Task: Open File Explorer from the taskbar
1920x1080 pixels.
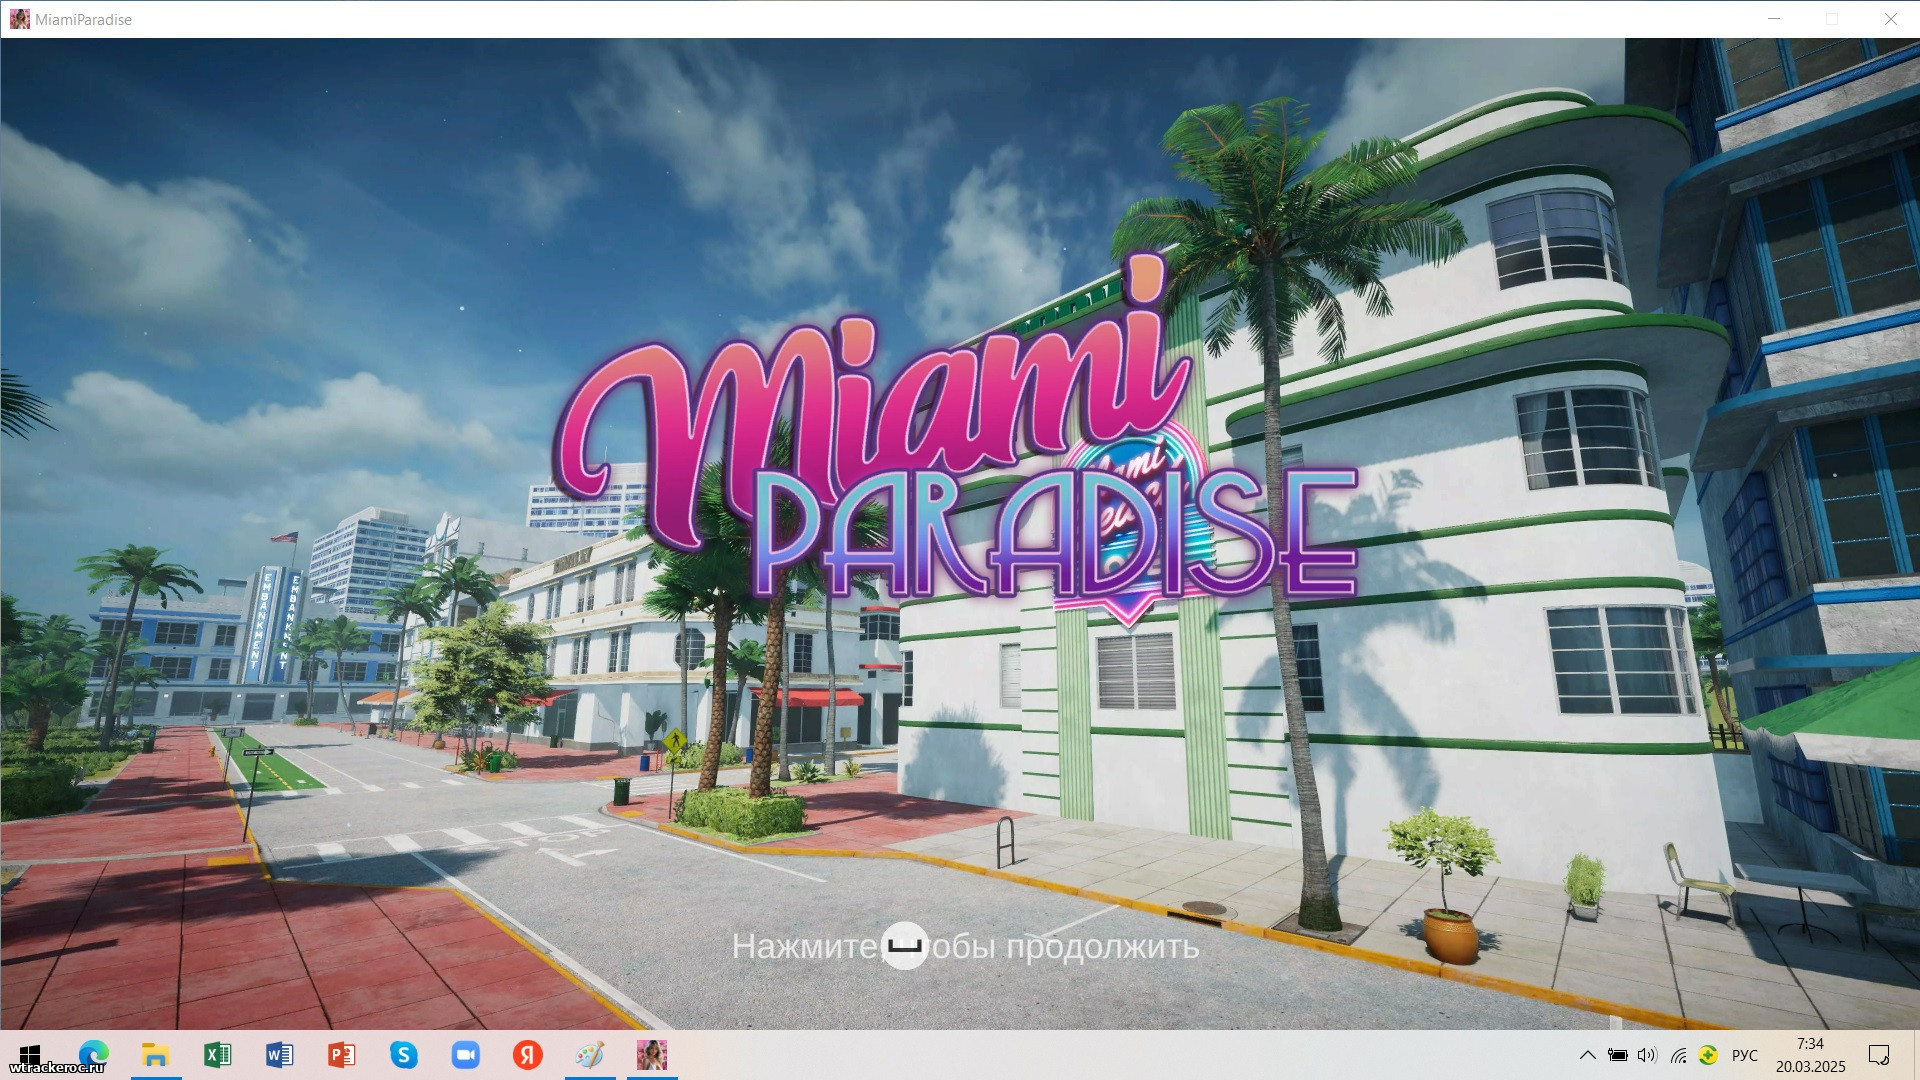Action: click(x=155, y=1055)
